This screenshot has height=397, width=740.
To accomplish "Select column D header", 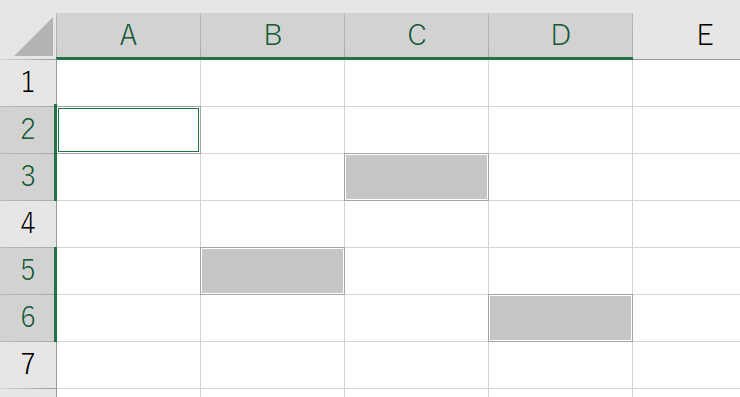I will pos(561,35).
